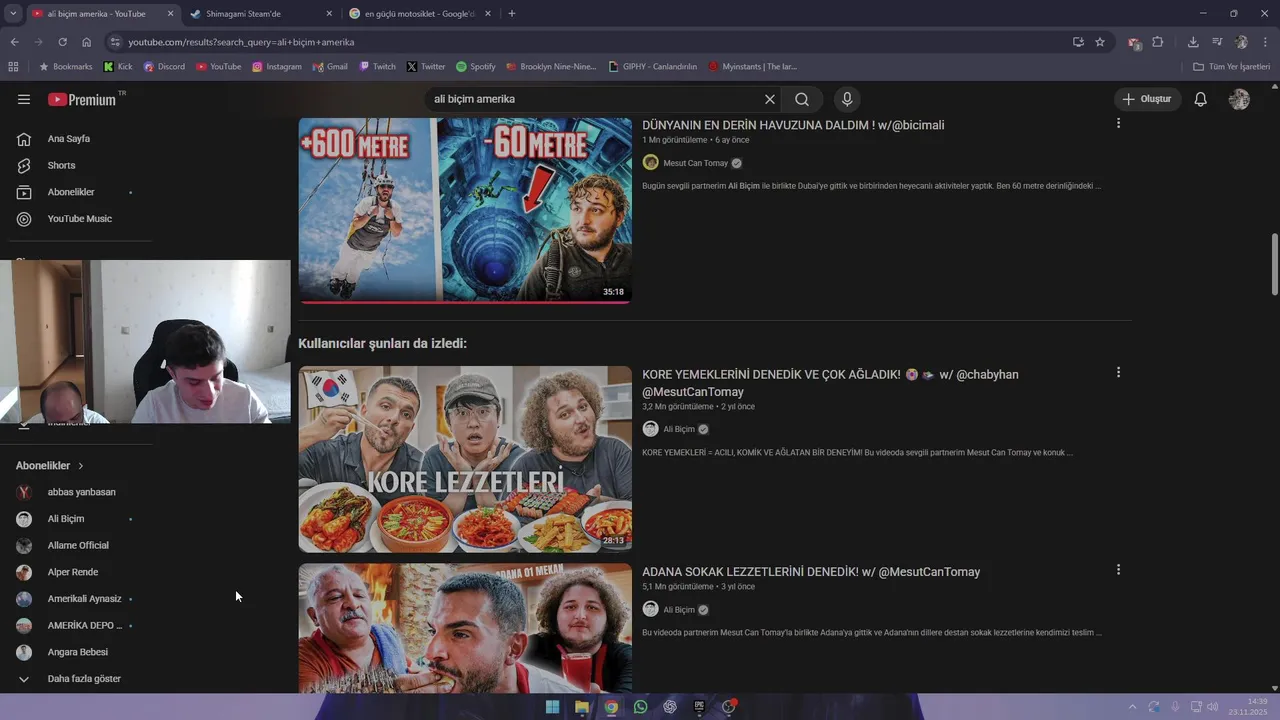Expand the Abonelikler section chevron
This screenshot has height=720, width=1280.
(81, 466)
